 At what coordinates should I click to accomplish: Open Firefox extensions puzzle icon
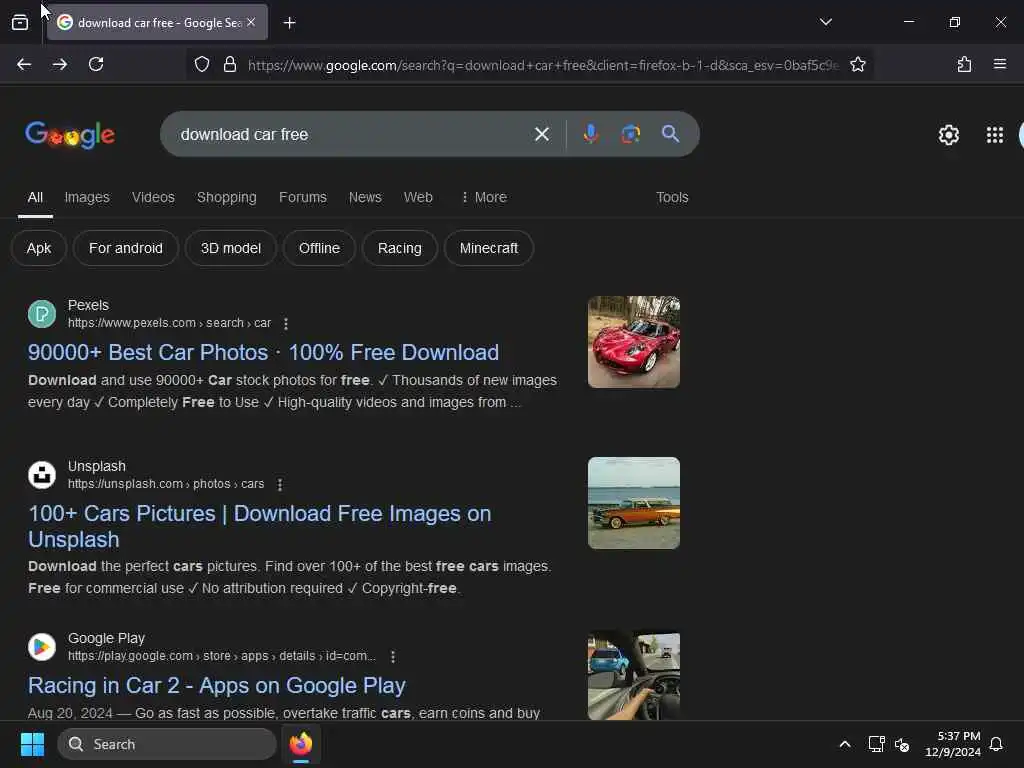coord(964,64)
